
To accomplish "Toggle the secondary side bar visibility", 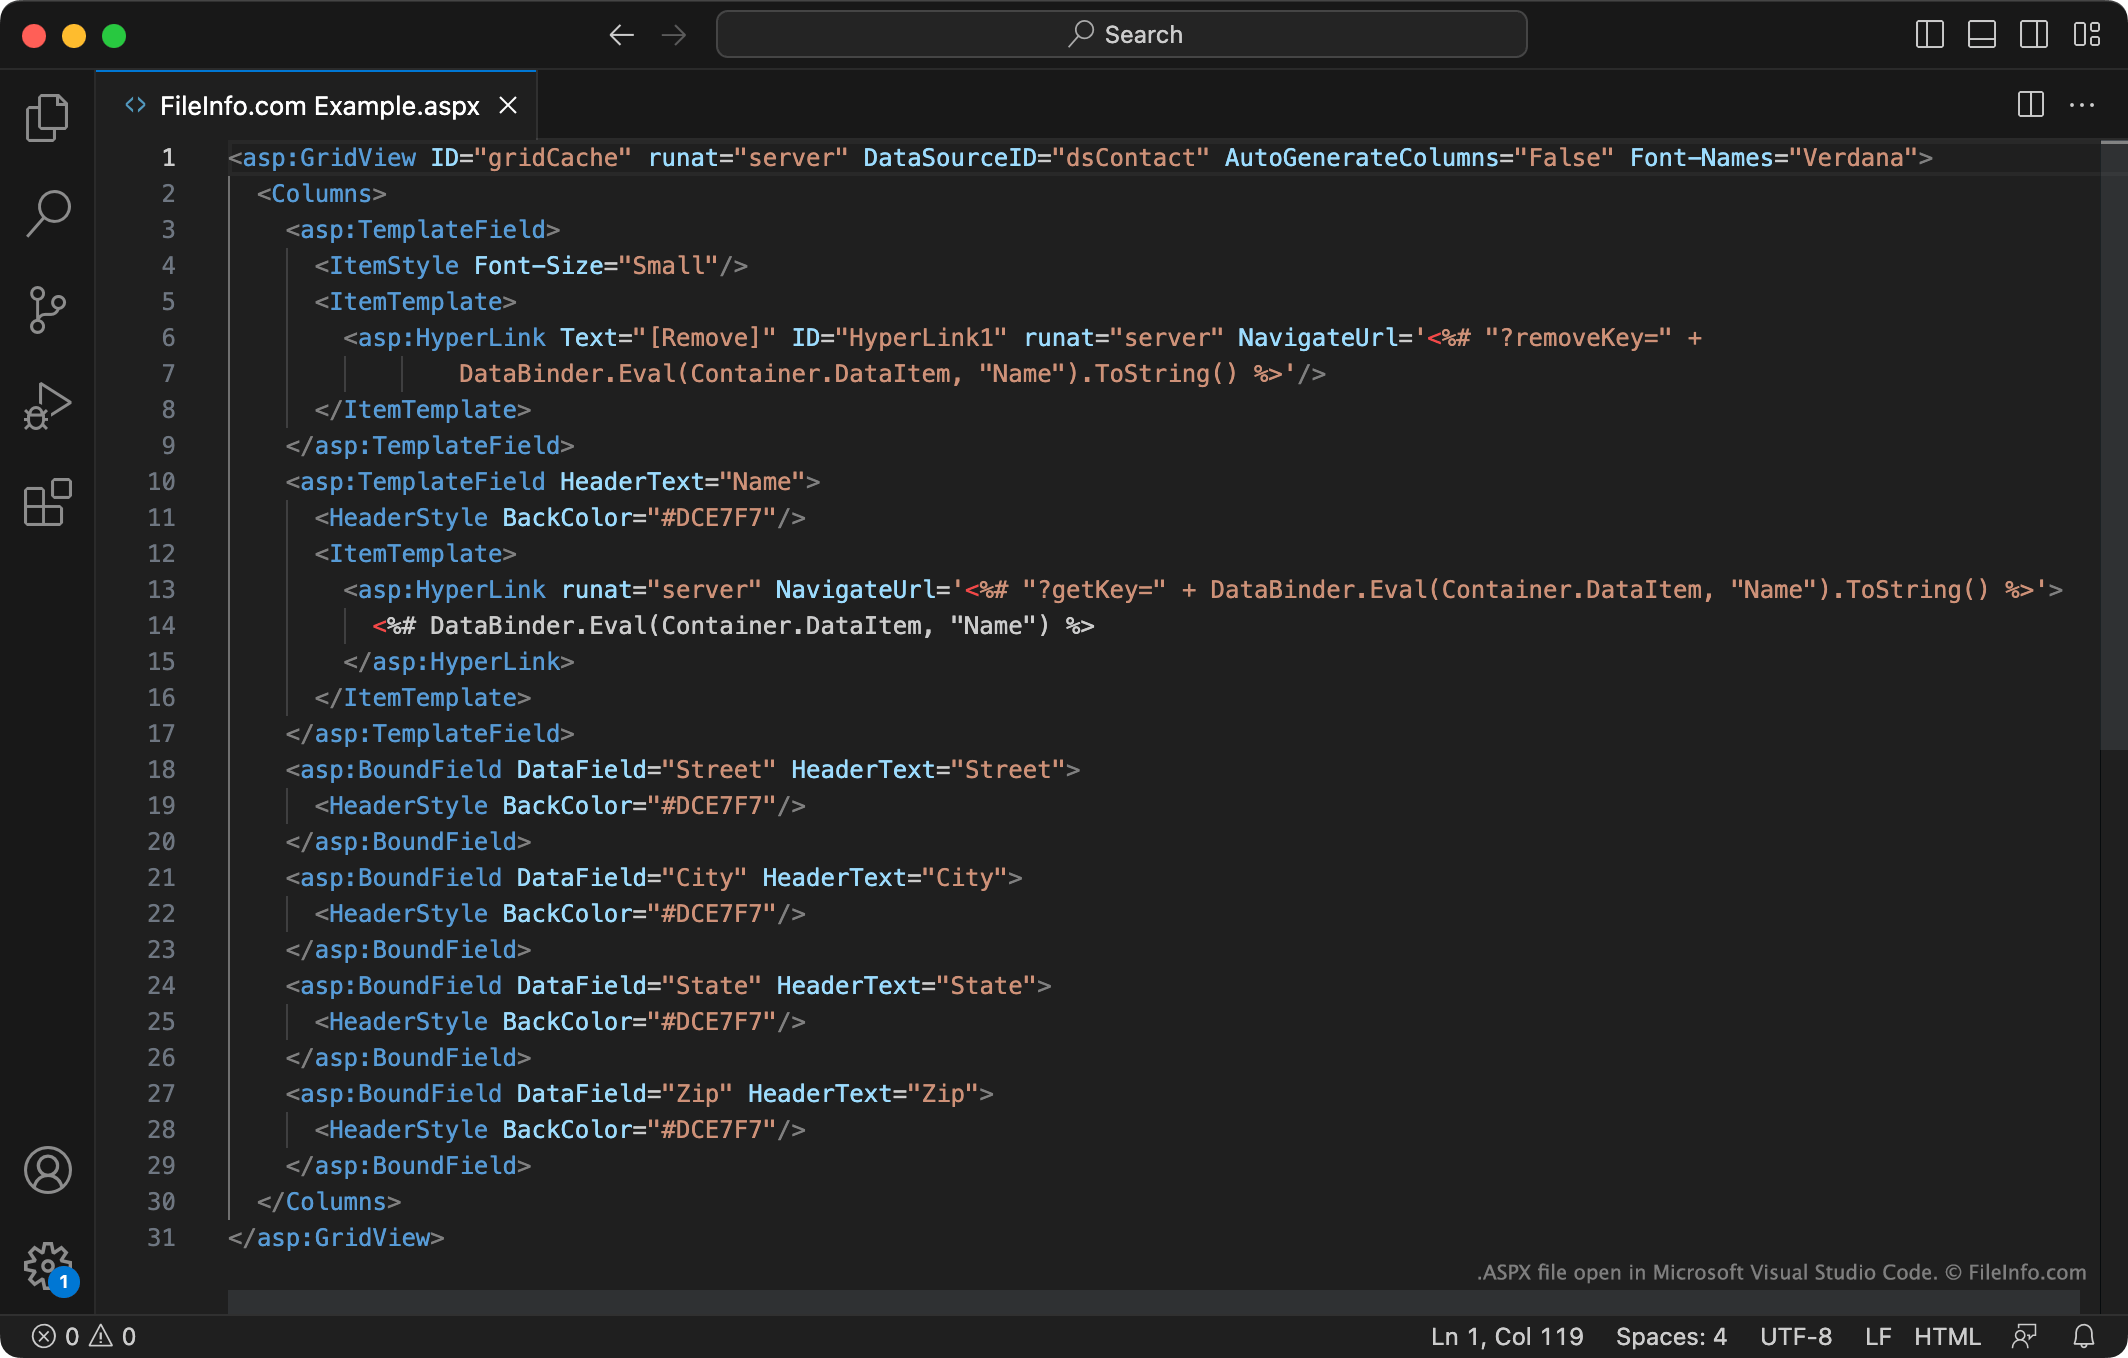I will pyautogui.click(x=2033, y=35).
